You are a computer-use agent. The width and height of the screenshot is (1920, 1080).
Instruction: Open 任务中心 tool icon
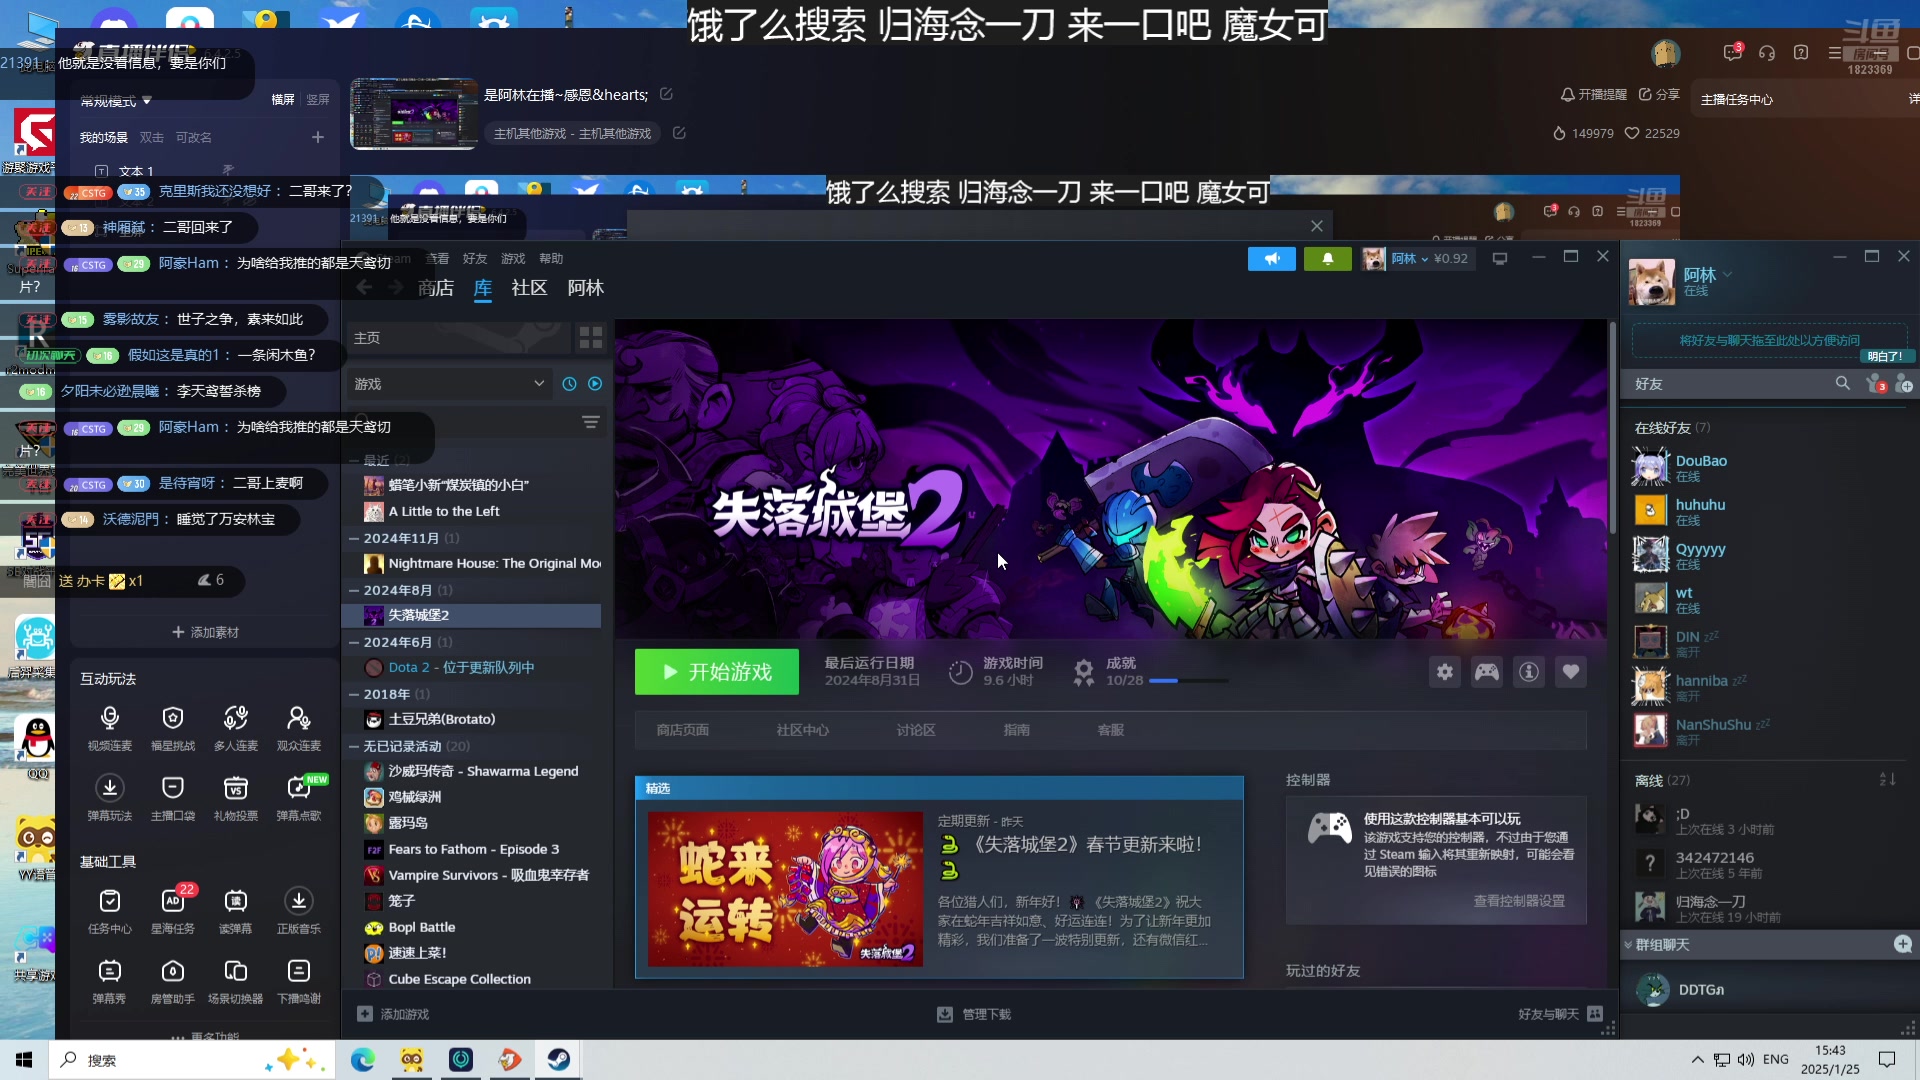[x=110, y=911]
